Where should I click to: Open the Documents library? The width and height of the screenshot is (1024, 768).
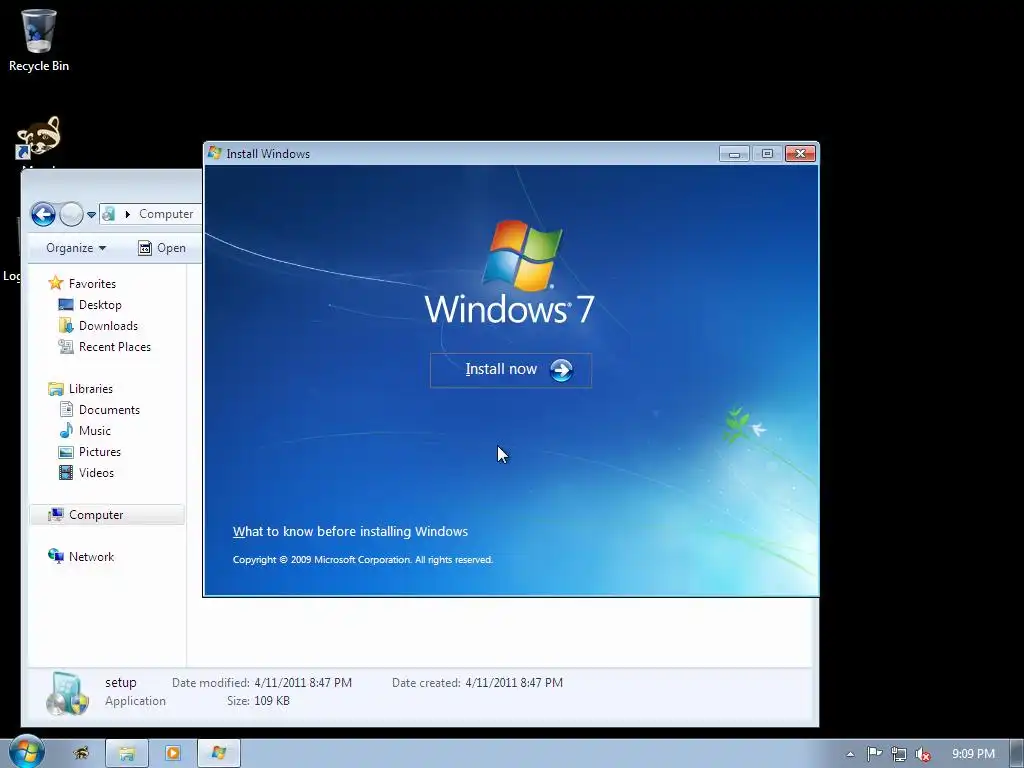109,409
